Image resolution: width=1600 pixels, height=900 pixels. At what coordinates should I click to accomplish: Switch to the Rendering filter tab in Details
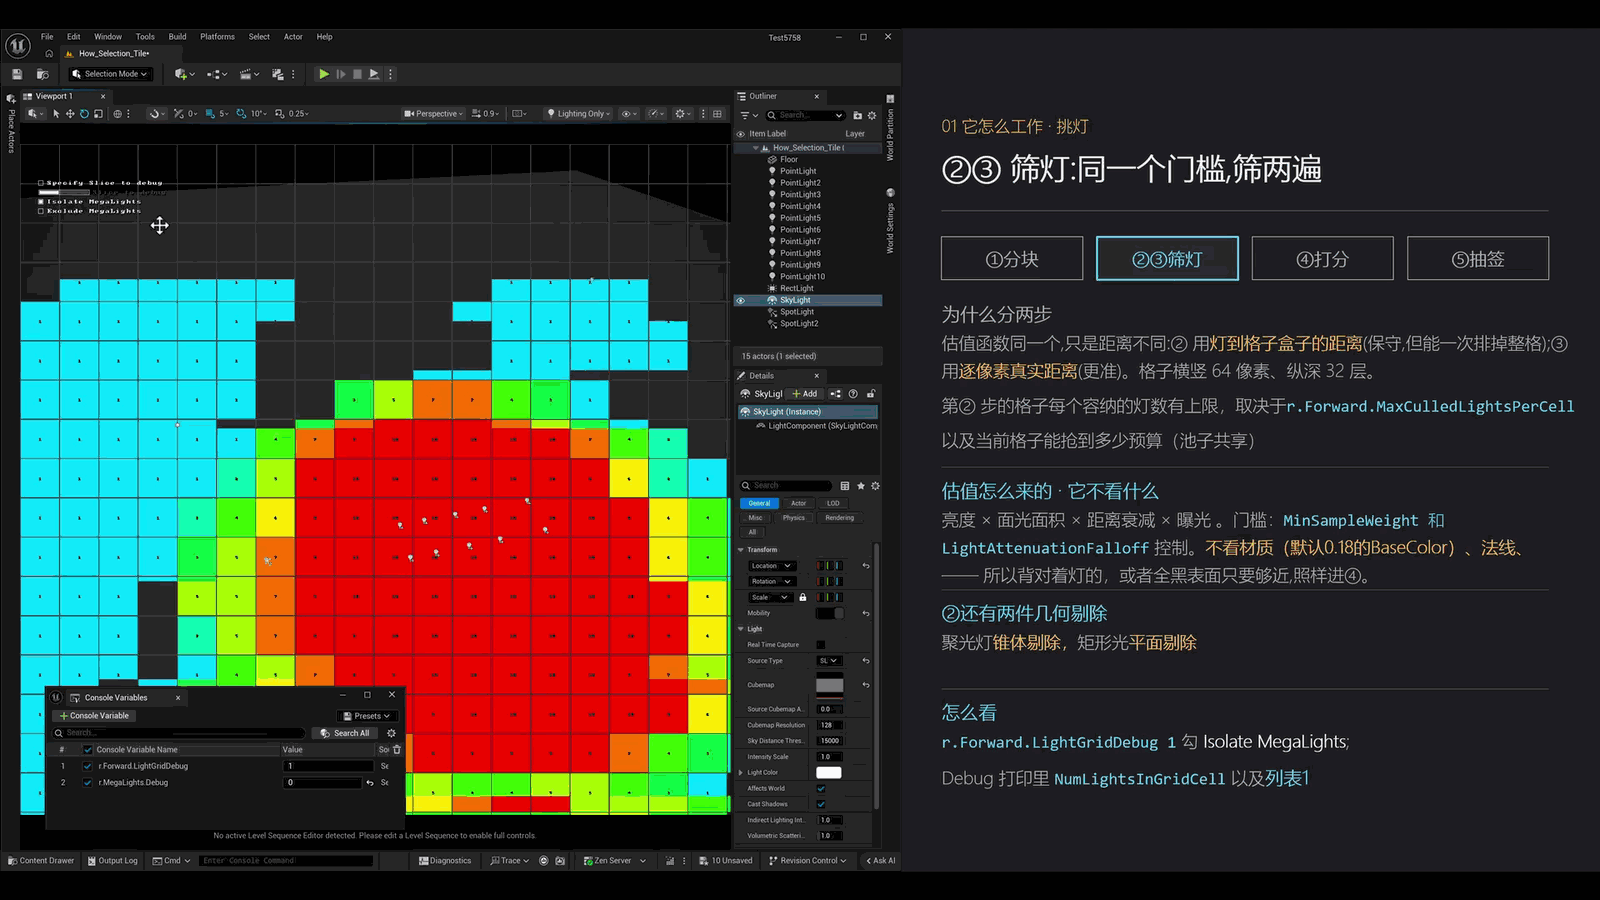(840, 518)
